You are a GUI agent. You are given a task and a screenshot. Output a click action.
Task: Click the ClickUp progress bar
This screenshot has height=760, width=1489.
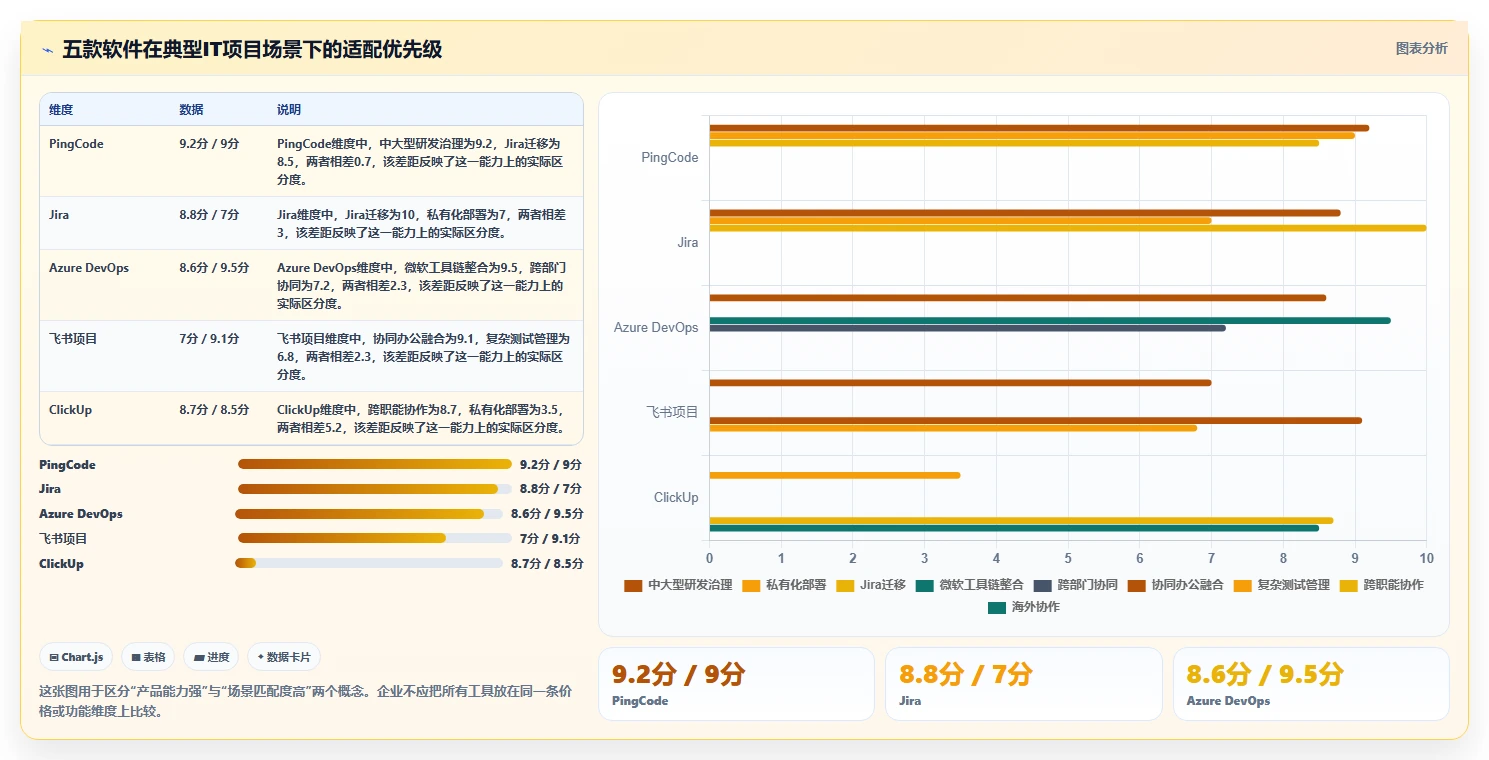point(368,563)
